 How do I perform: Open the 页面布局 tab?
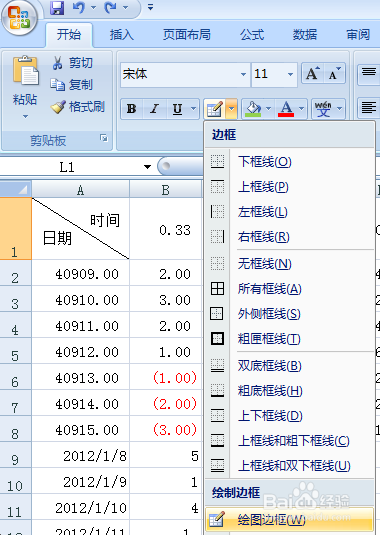tap(187, 34)
